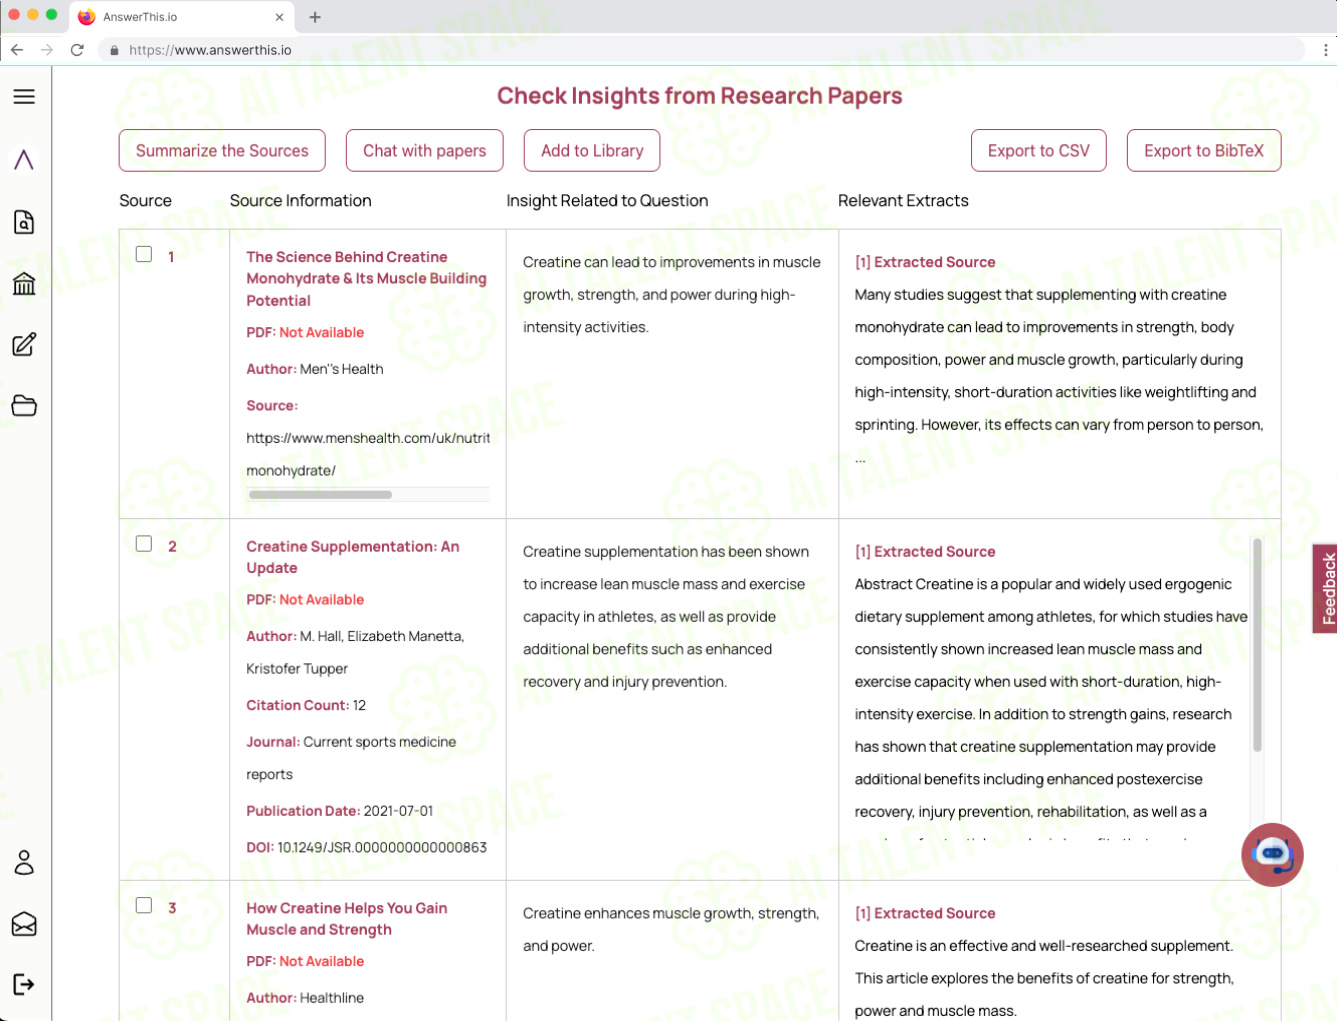Viewport: 1337px width, 1021px height.
Task: Export citations with Export to BibTeX
Action: pyautogui.click(x=1204, y=150)
